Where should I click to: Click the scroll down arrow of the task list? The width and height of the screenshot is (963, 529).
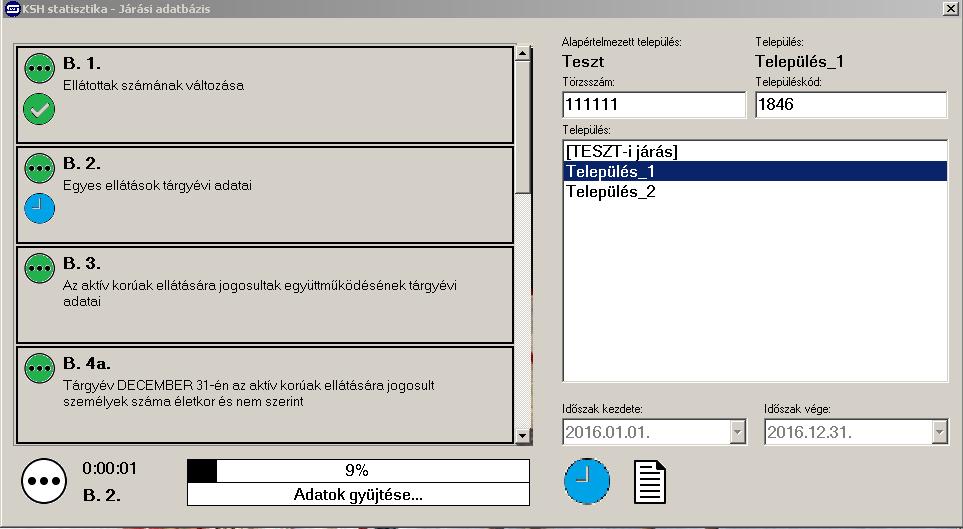click(523, 436)
